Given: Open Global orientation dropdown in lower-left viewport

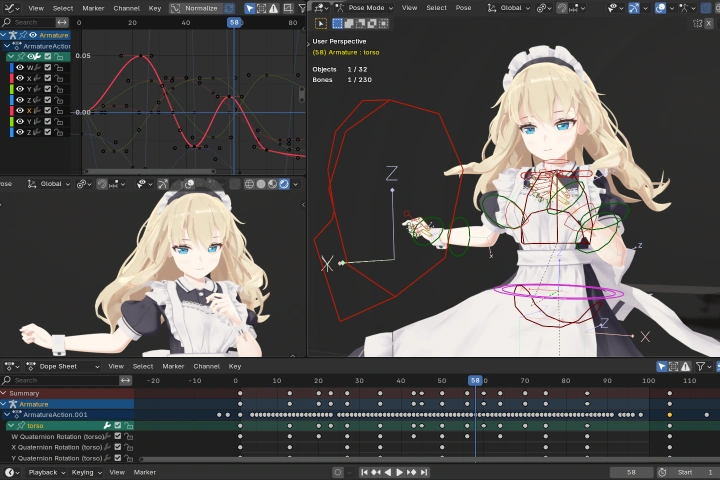Looking at the screenshot, I should tap(48, 184).
